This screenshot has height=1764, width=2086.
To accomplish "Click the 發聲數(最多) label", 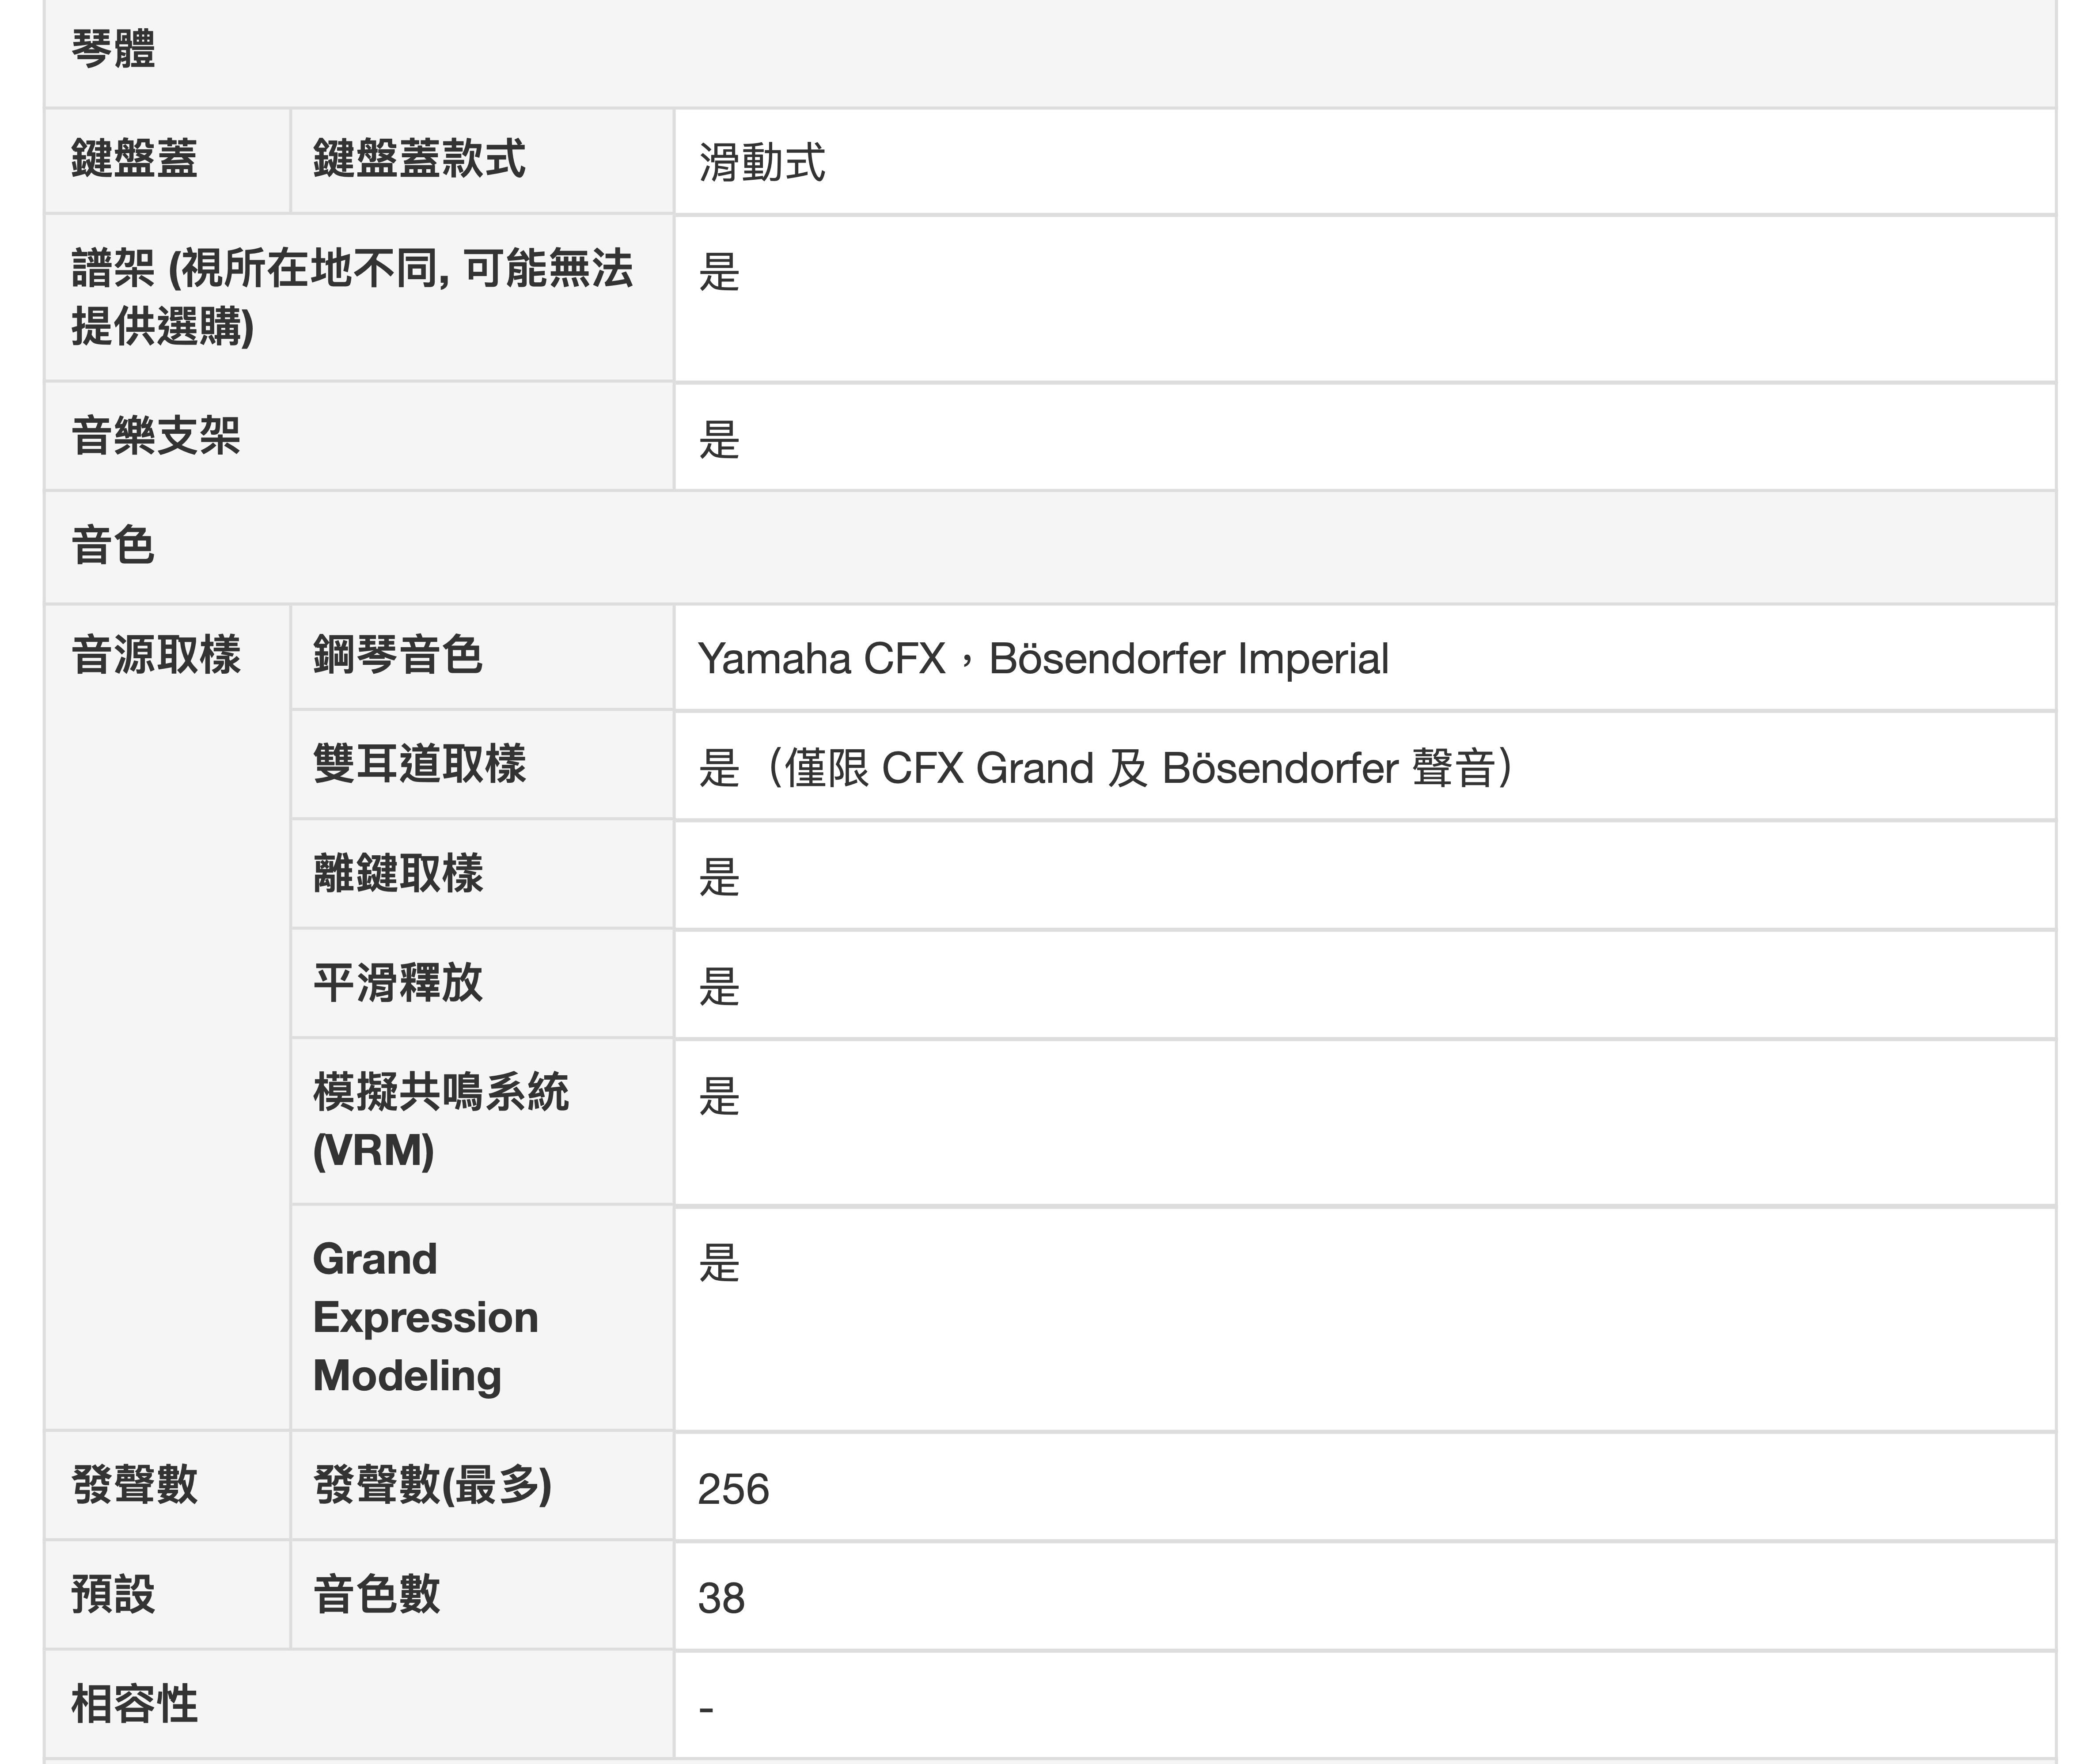I will tap(432, 1485).
